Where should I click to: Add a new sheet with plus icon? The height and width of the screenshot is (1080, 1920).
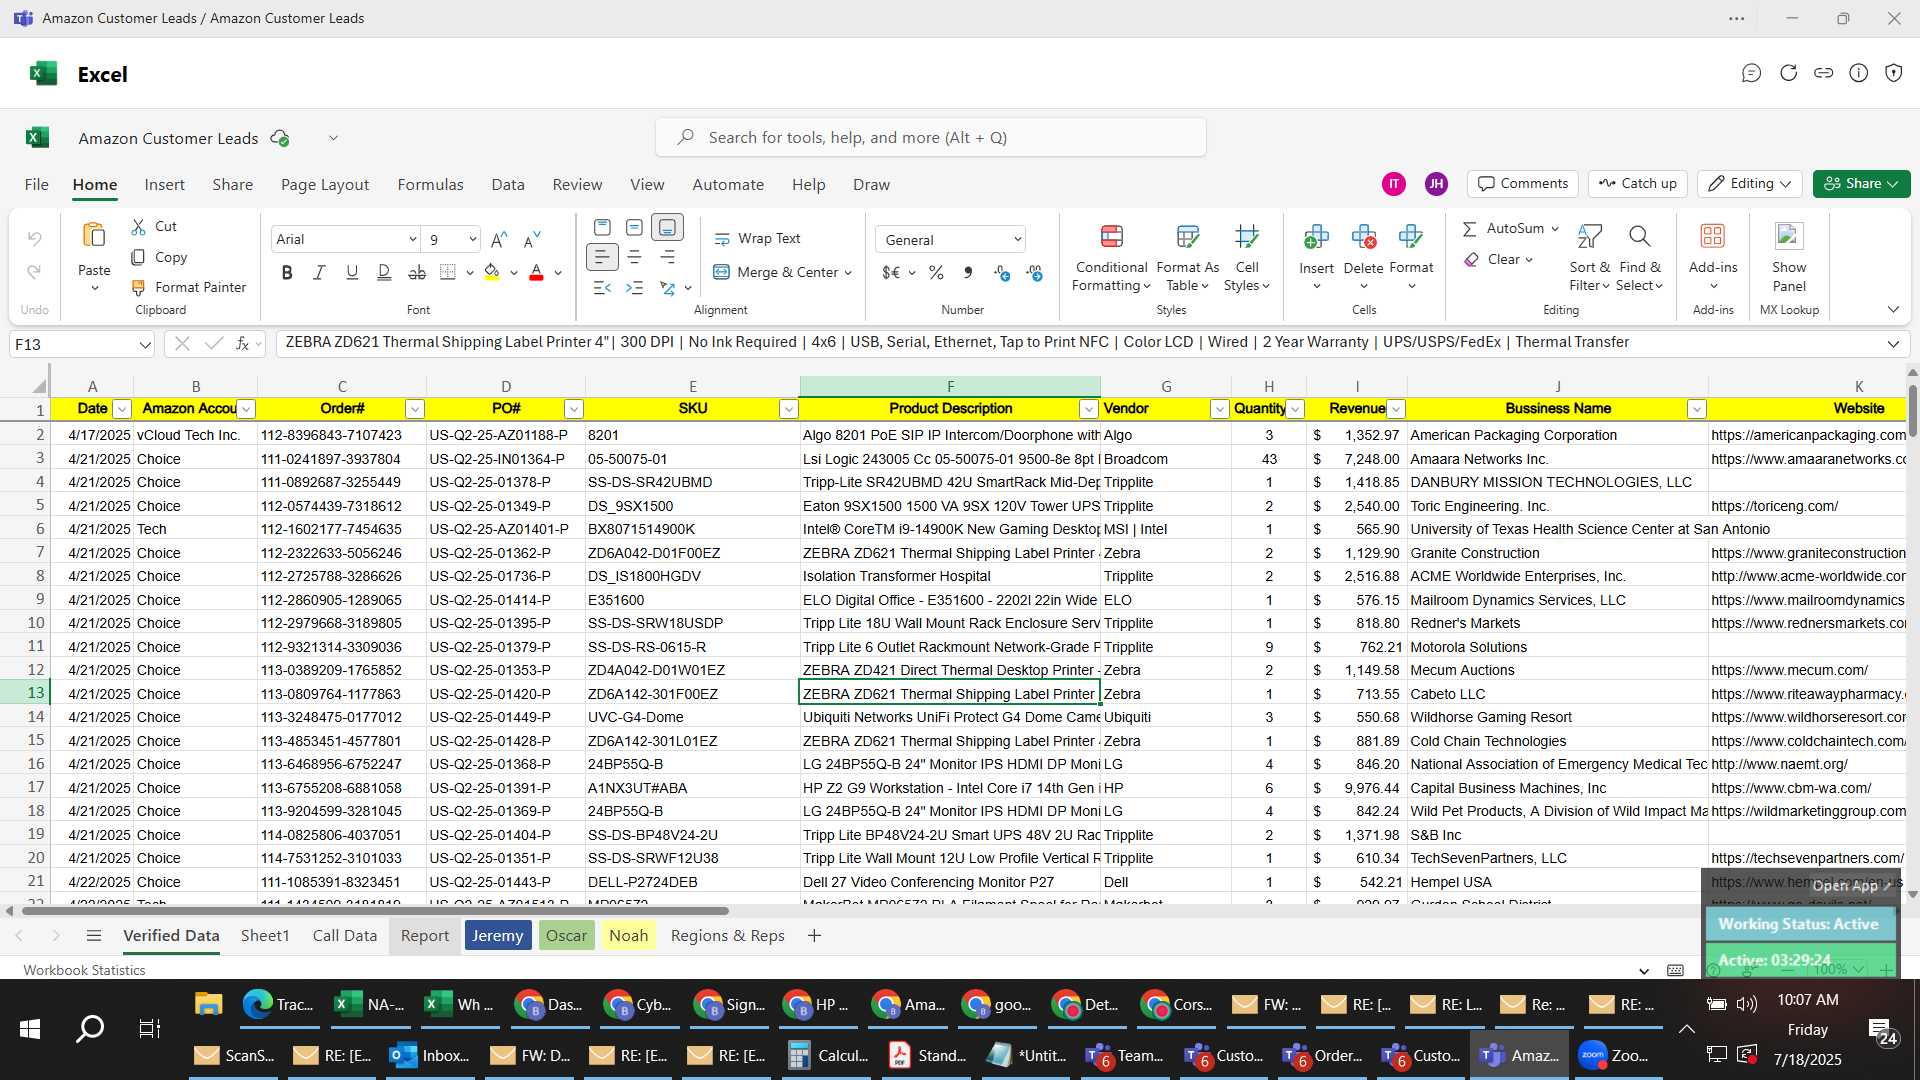(x=814, y=936)
